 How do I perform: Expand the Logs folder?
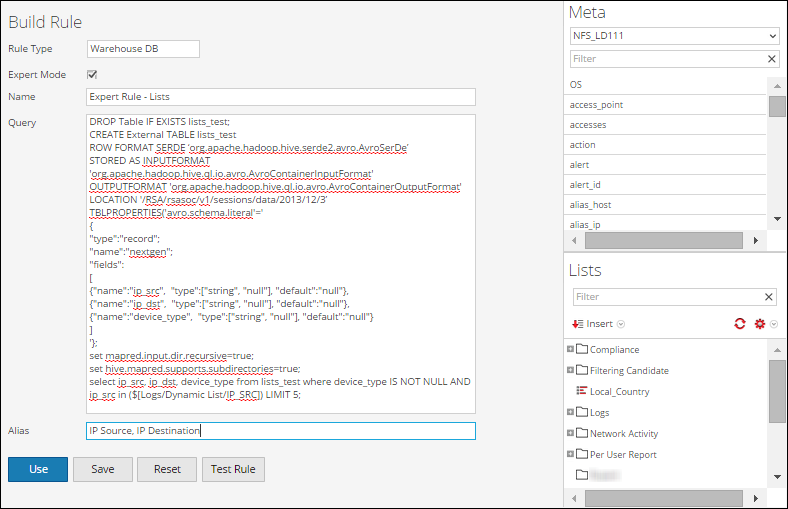570,412
